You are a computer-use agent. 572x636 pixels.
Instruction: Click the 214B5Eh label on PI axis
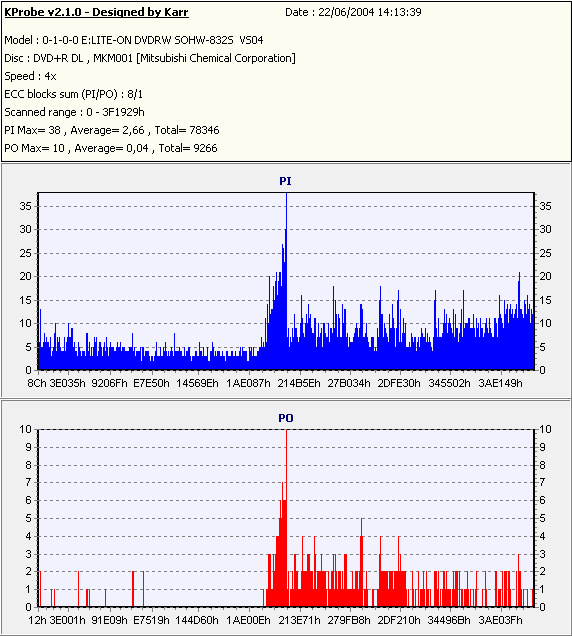click(299, 383)
